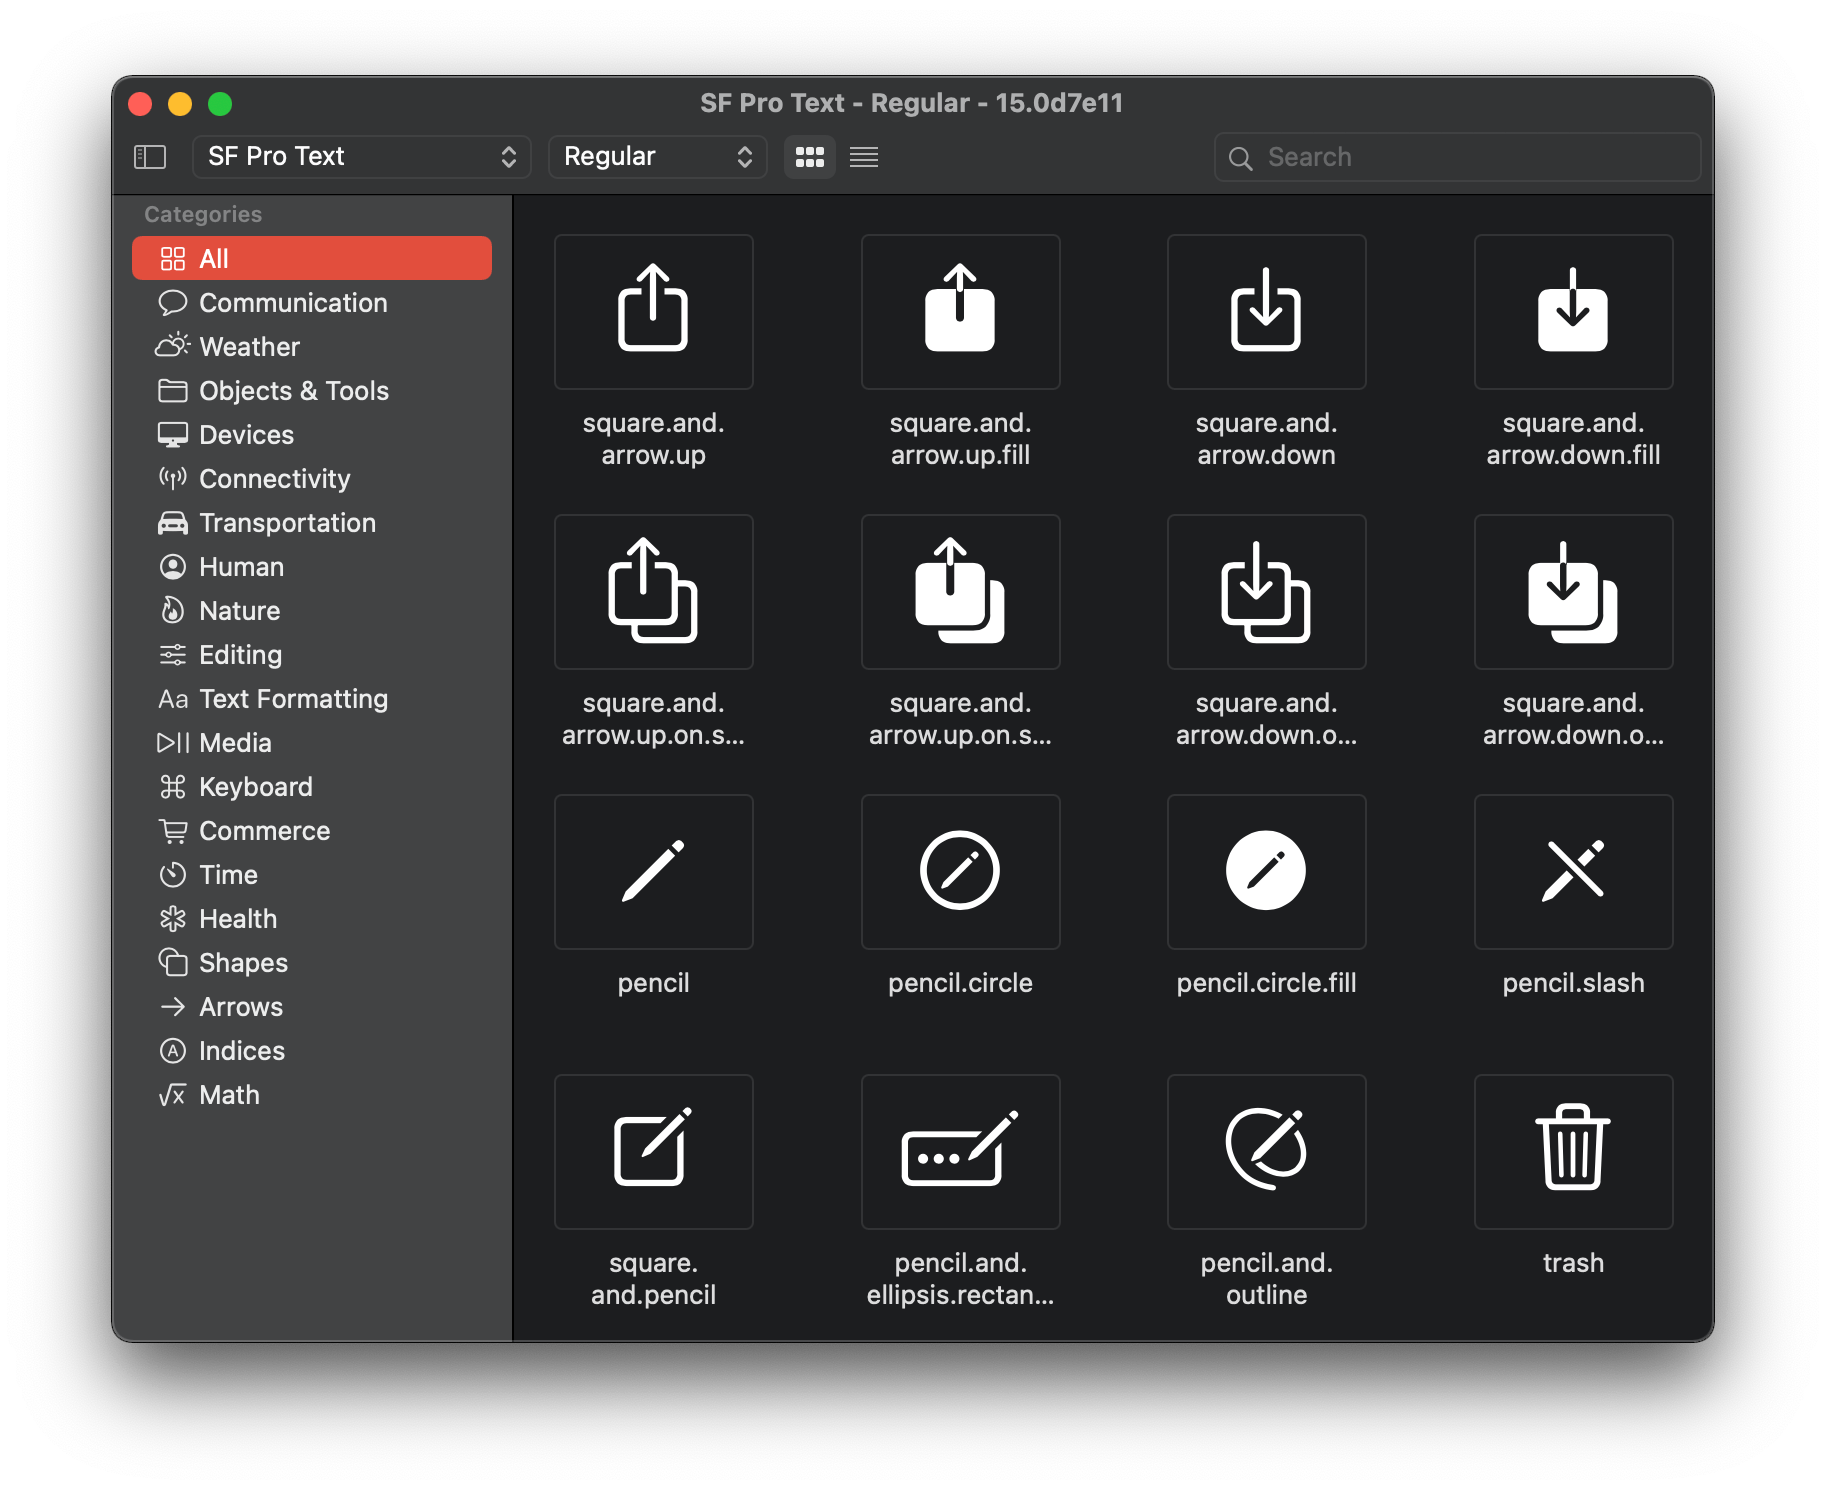Select the pencil.and.ellipsis.rectangle symbol
This screenshot has width=1826, height=1490.
pos(960,1152)
